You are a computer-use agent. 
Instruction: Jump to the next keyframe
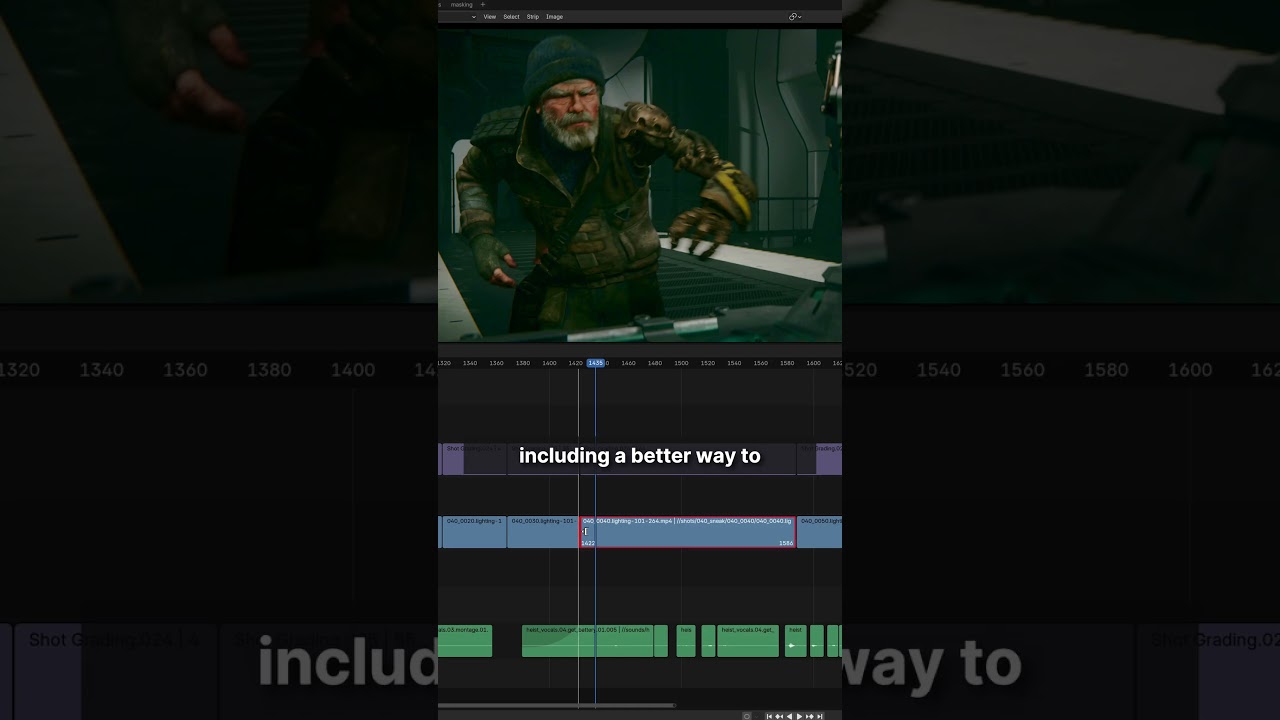[x=809, y=716]
